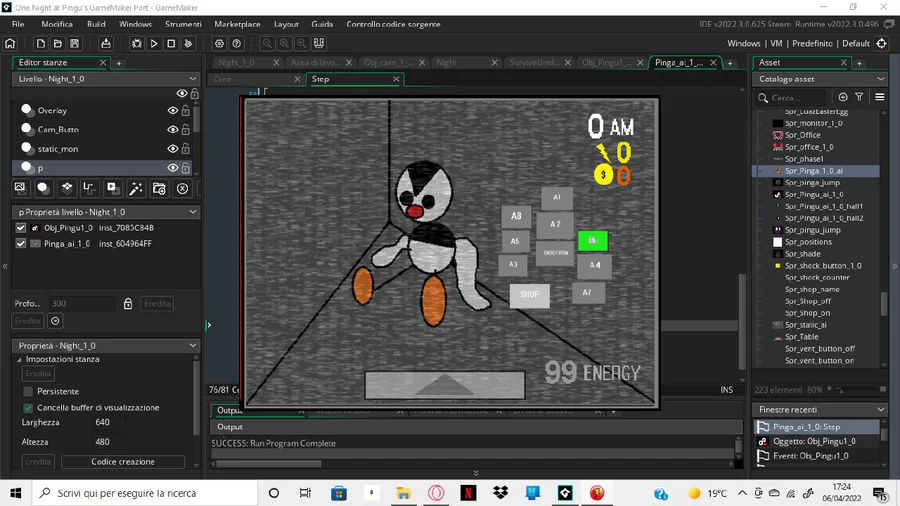Switch to the Crea event tab

(222, 79)
